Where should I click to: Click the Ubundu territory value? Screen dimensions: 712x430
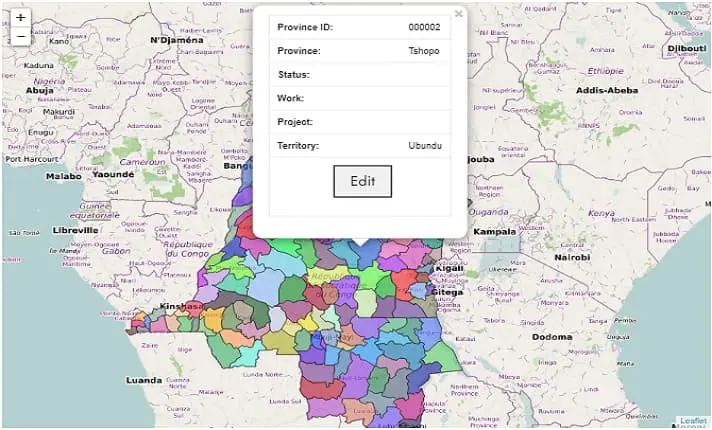pos(424,146)
